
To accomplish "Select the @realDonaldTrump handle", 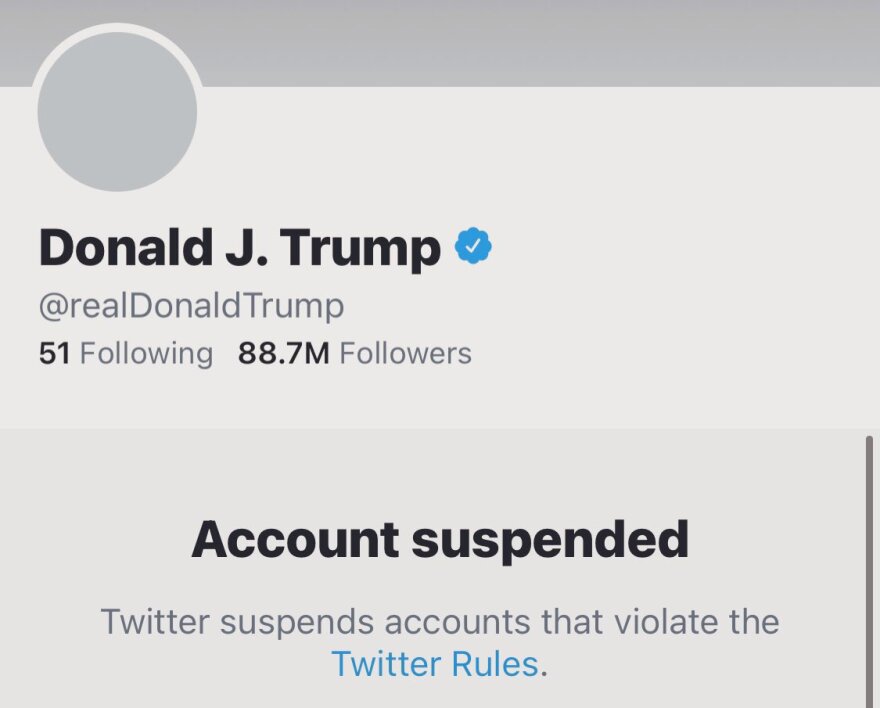I will point(191,306).
